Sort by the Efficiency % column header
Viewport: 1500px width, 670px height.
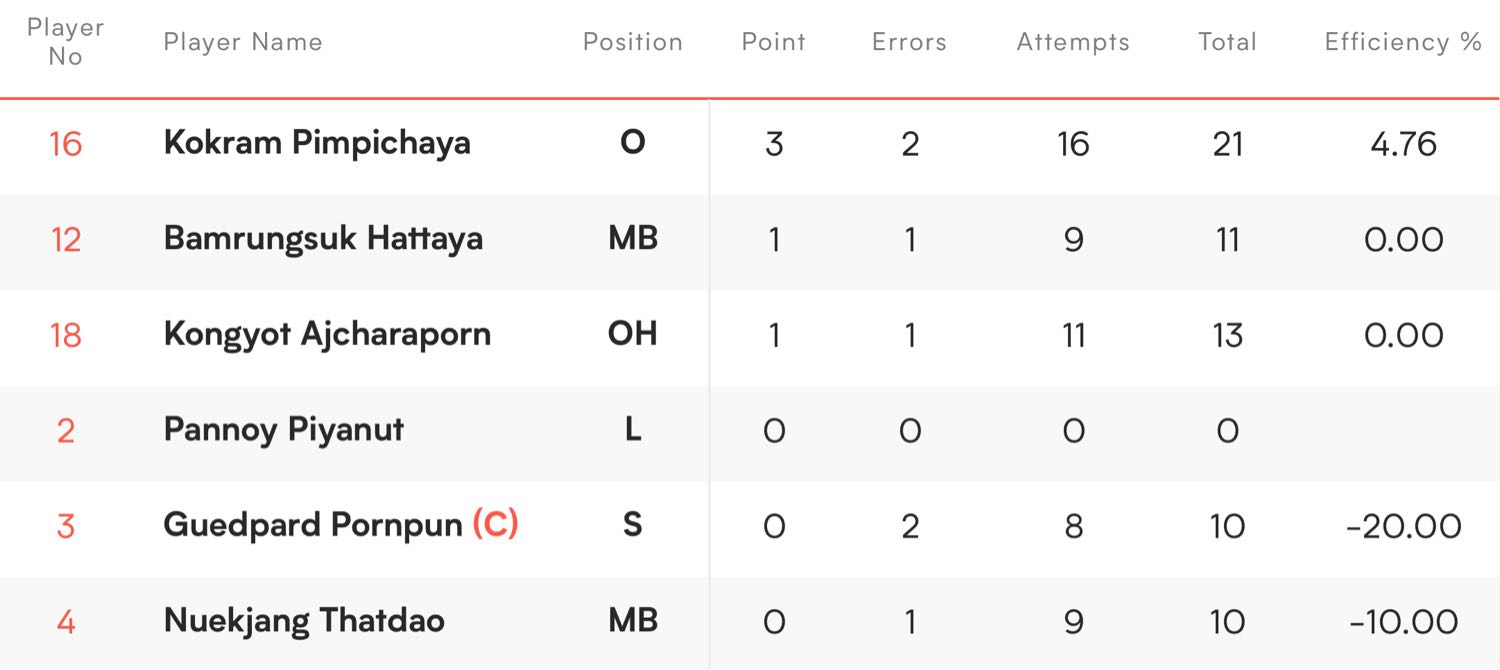1403,42
